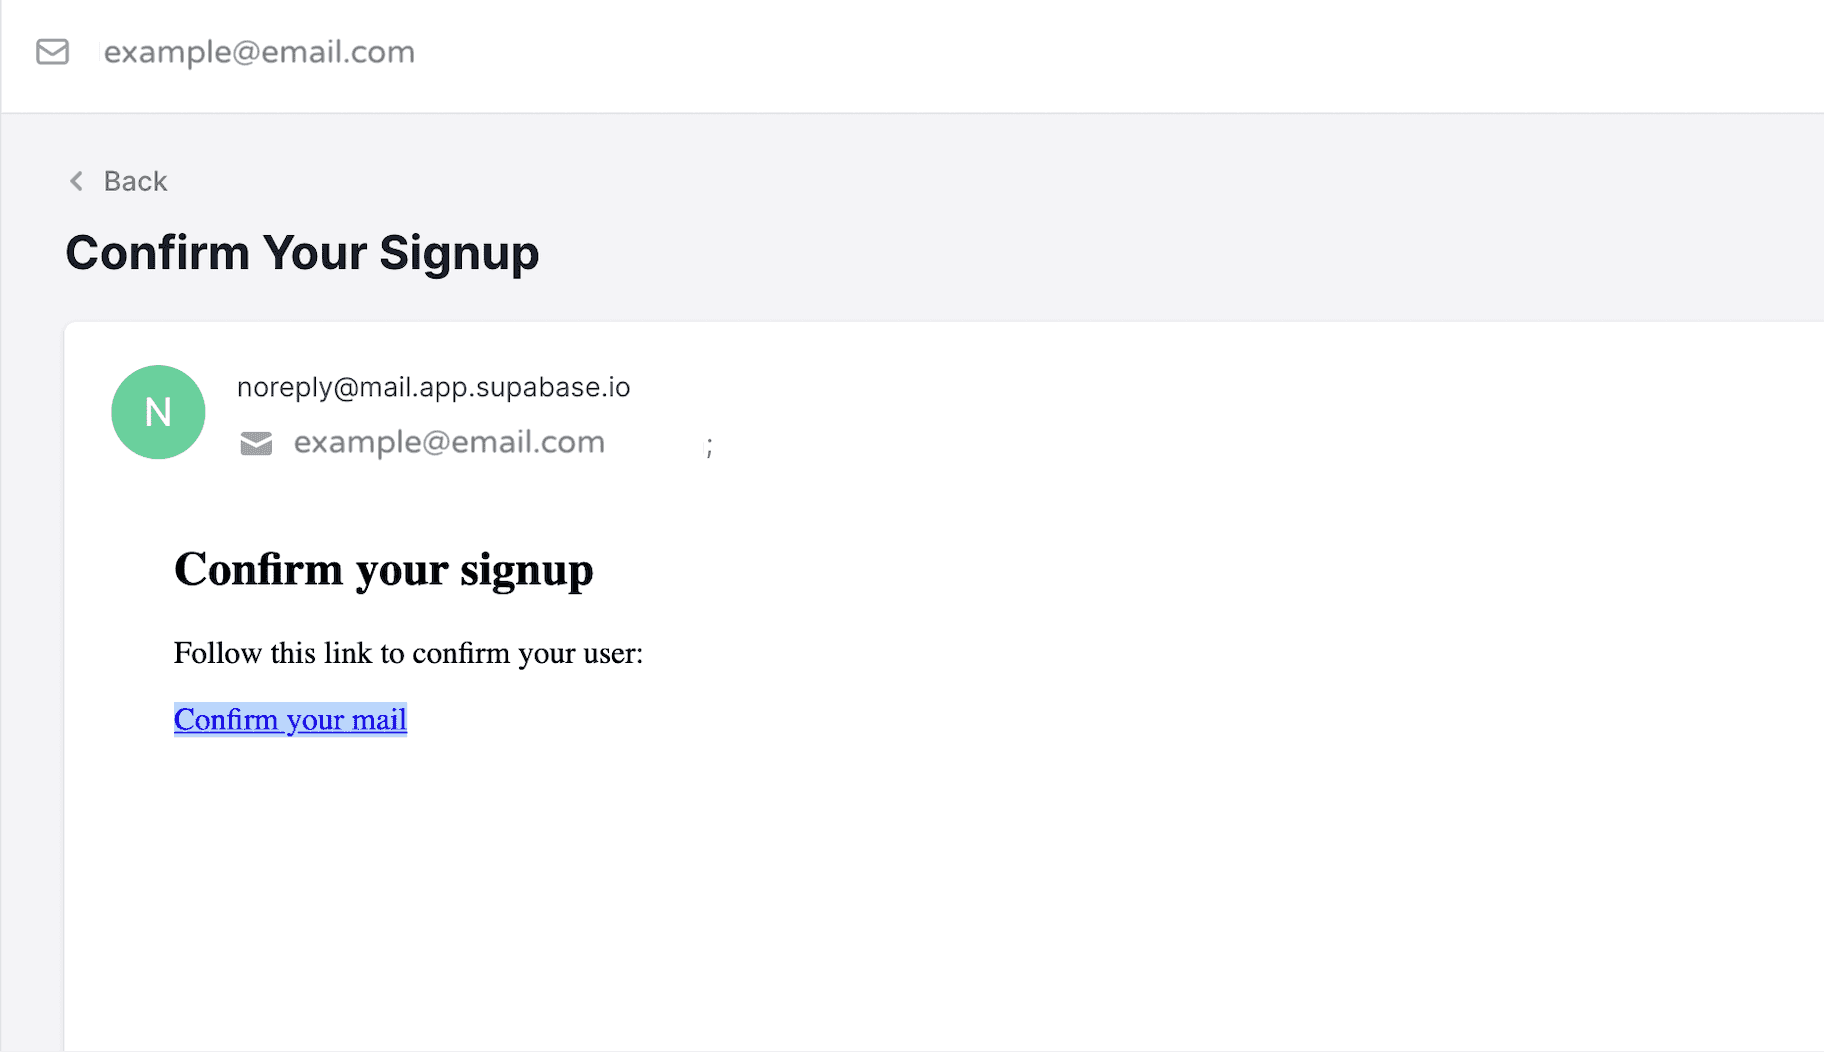Click the gray envelope icon beside recipient address
Image resolution: width=1824 pixels, height=1052 pixels.
(x=256, y=443)
